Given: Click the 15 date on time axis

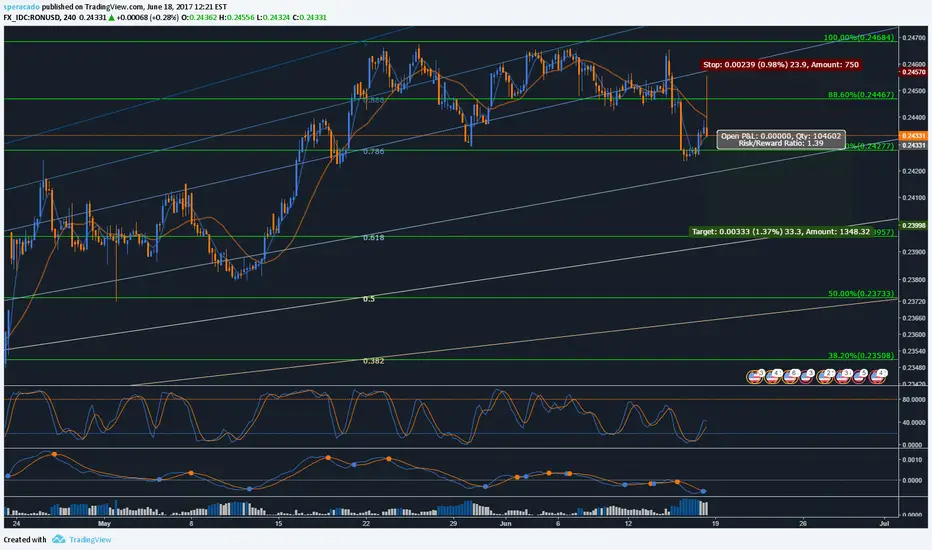Looking at the screenshot, I should pyautogui.click(x=278, y=523).
